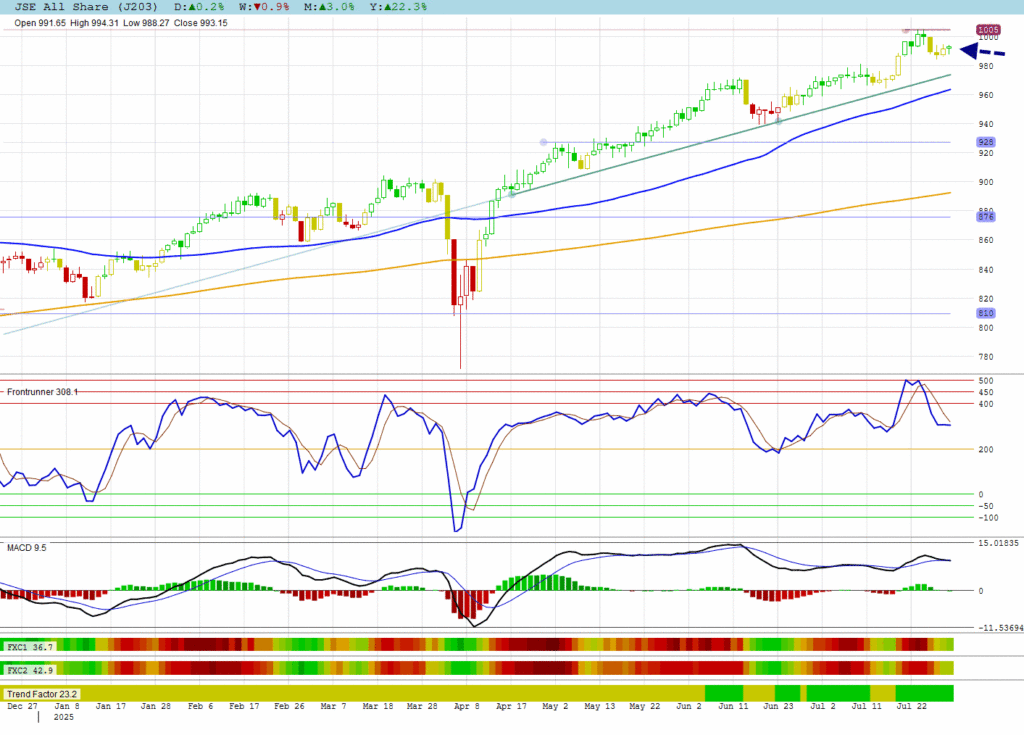Click the Jul 11 date label
Image resolution: width=1024 pixels, height=735 pixels.
pos(867,706)
